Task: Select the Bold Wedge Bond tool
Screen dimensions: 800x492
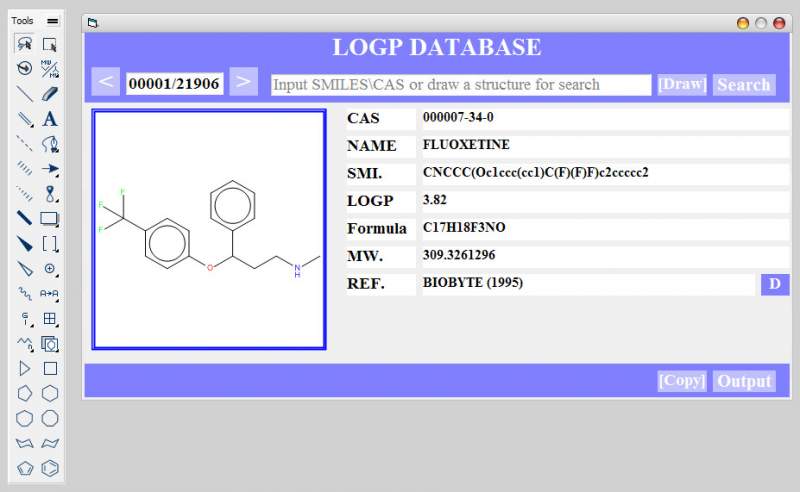Action: (x=24, y=243)
